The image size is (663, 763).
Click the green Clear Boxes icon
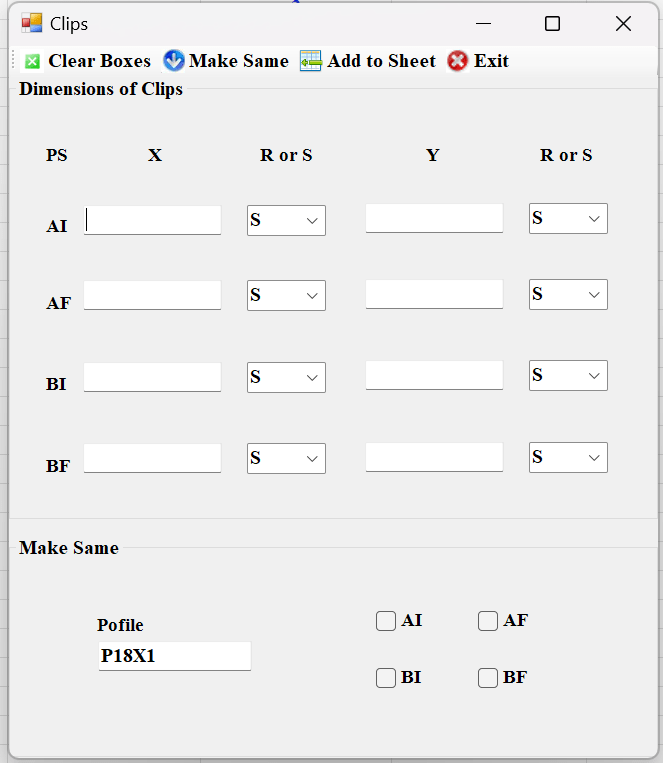point(32,61)
